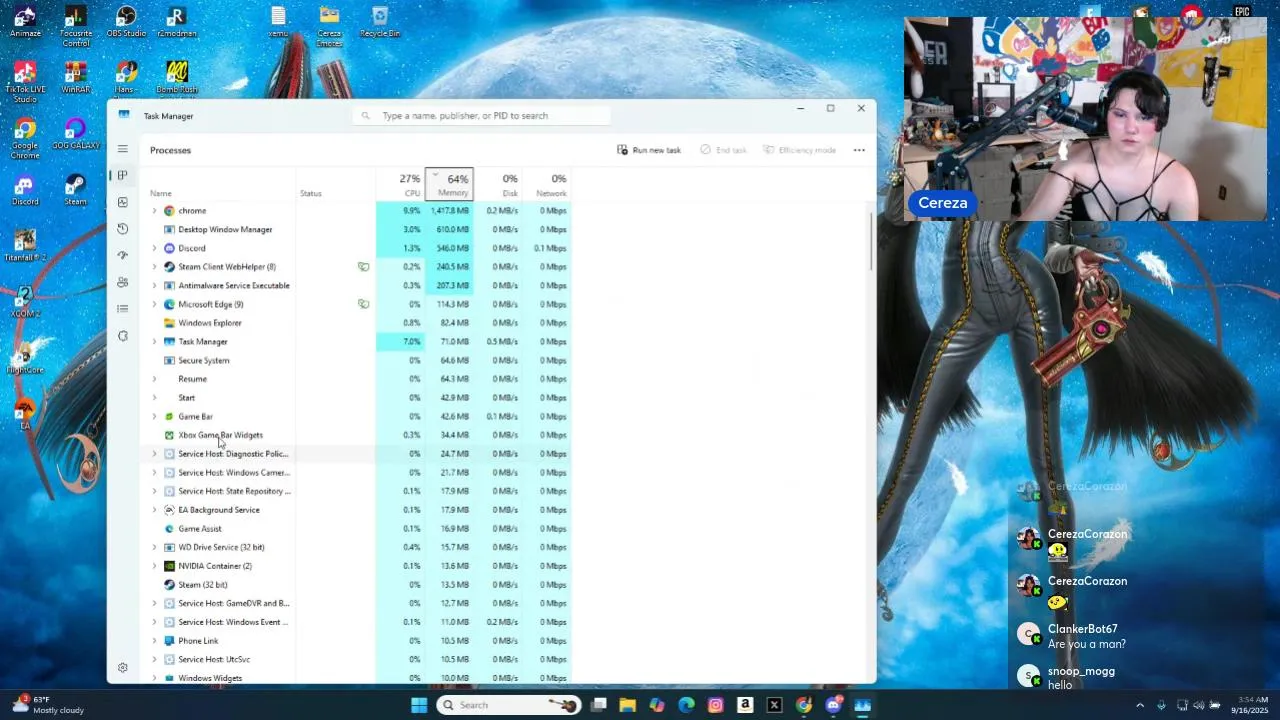Image resolution: width=1280 pixels, height=720 pixels.
Task: Click Task Manager process list scrollbar
Action: coord(871,242)
